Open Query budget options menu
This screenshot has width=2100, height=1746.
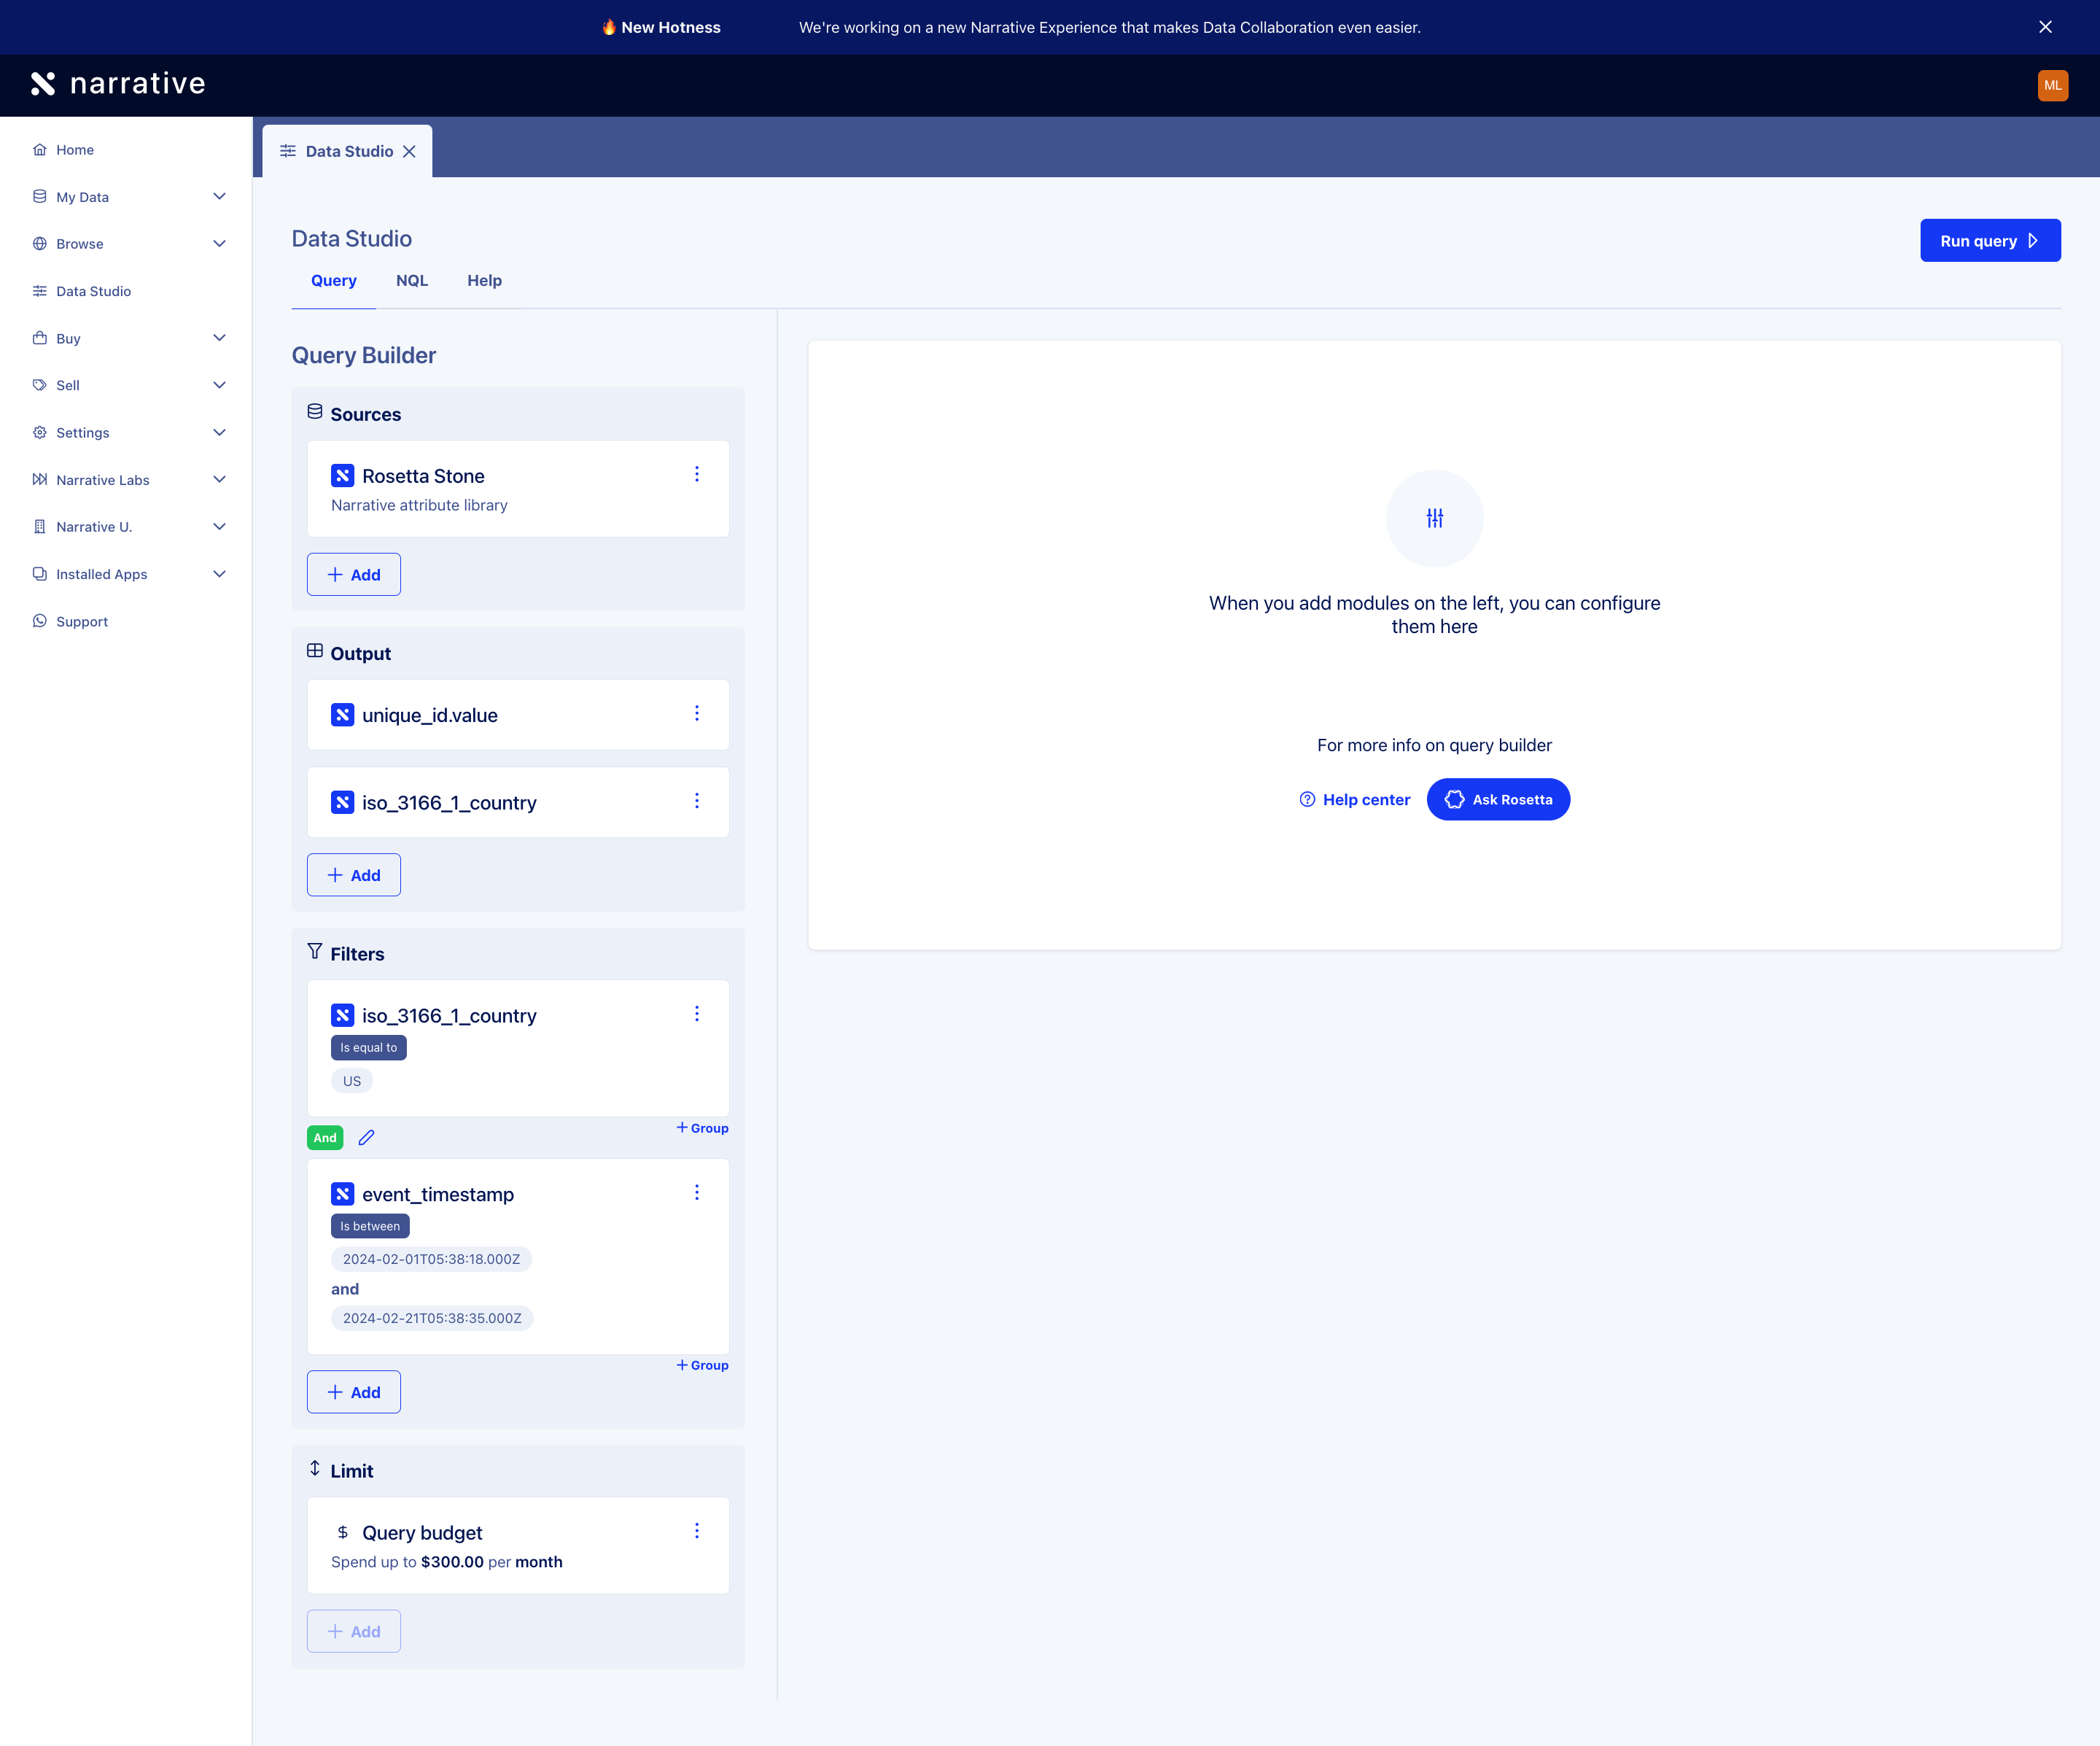pyautogui.click(x=697, y=1532)
